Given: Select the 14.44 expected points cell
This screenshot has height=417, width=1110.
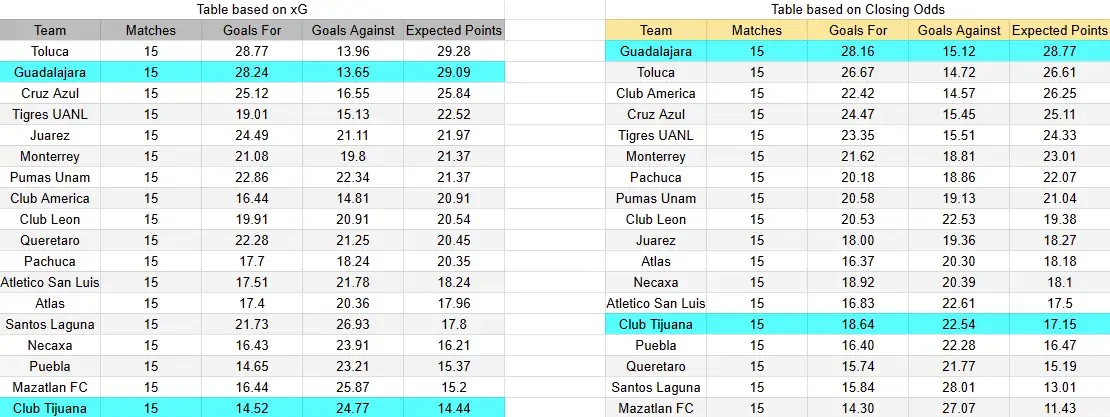Looking at the screenshot, I should click(x=454, y=409).
